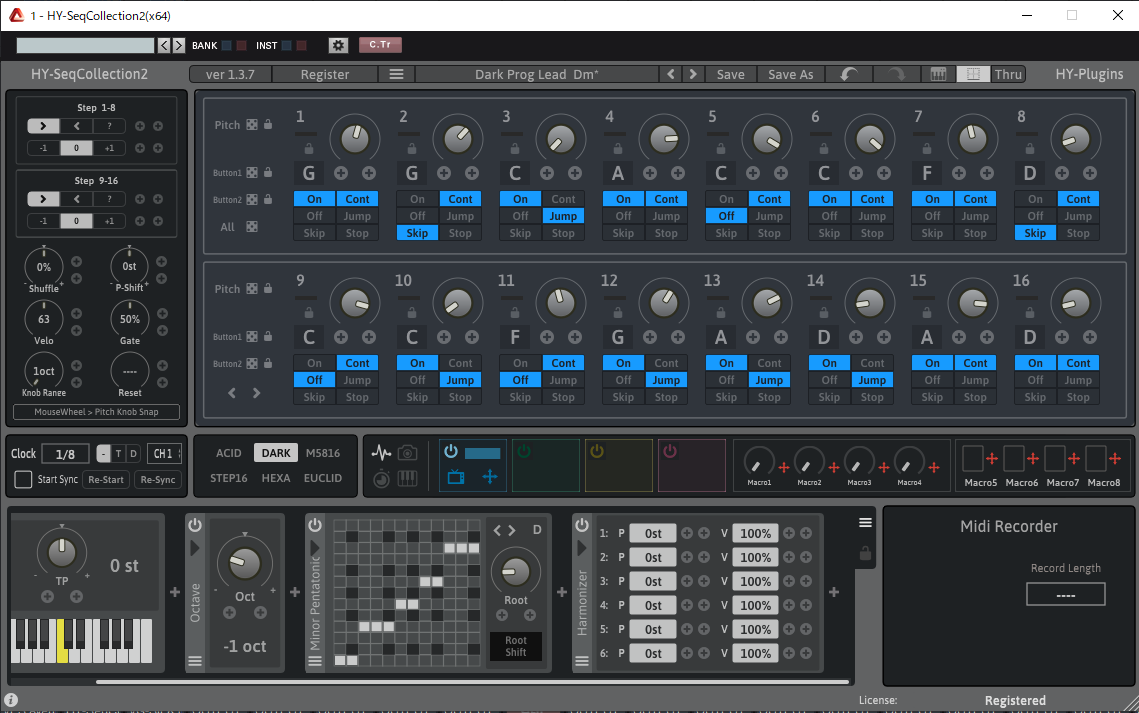Click the camera snapshot icon
This screenshot has width=1139, height=713.
coord(407,453)
